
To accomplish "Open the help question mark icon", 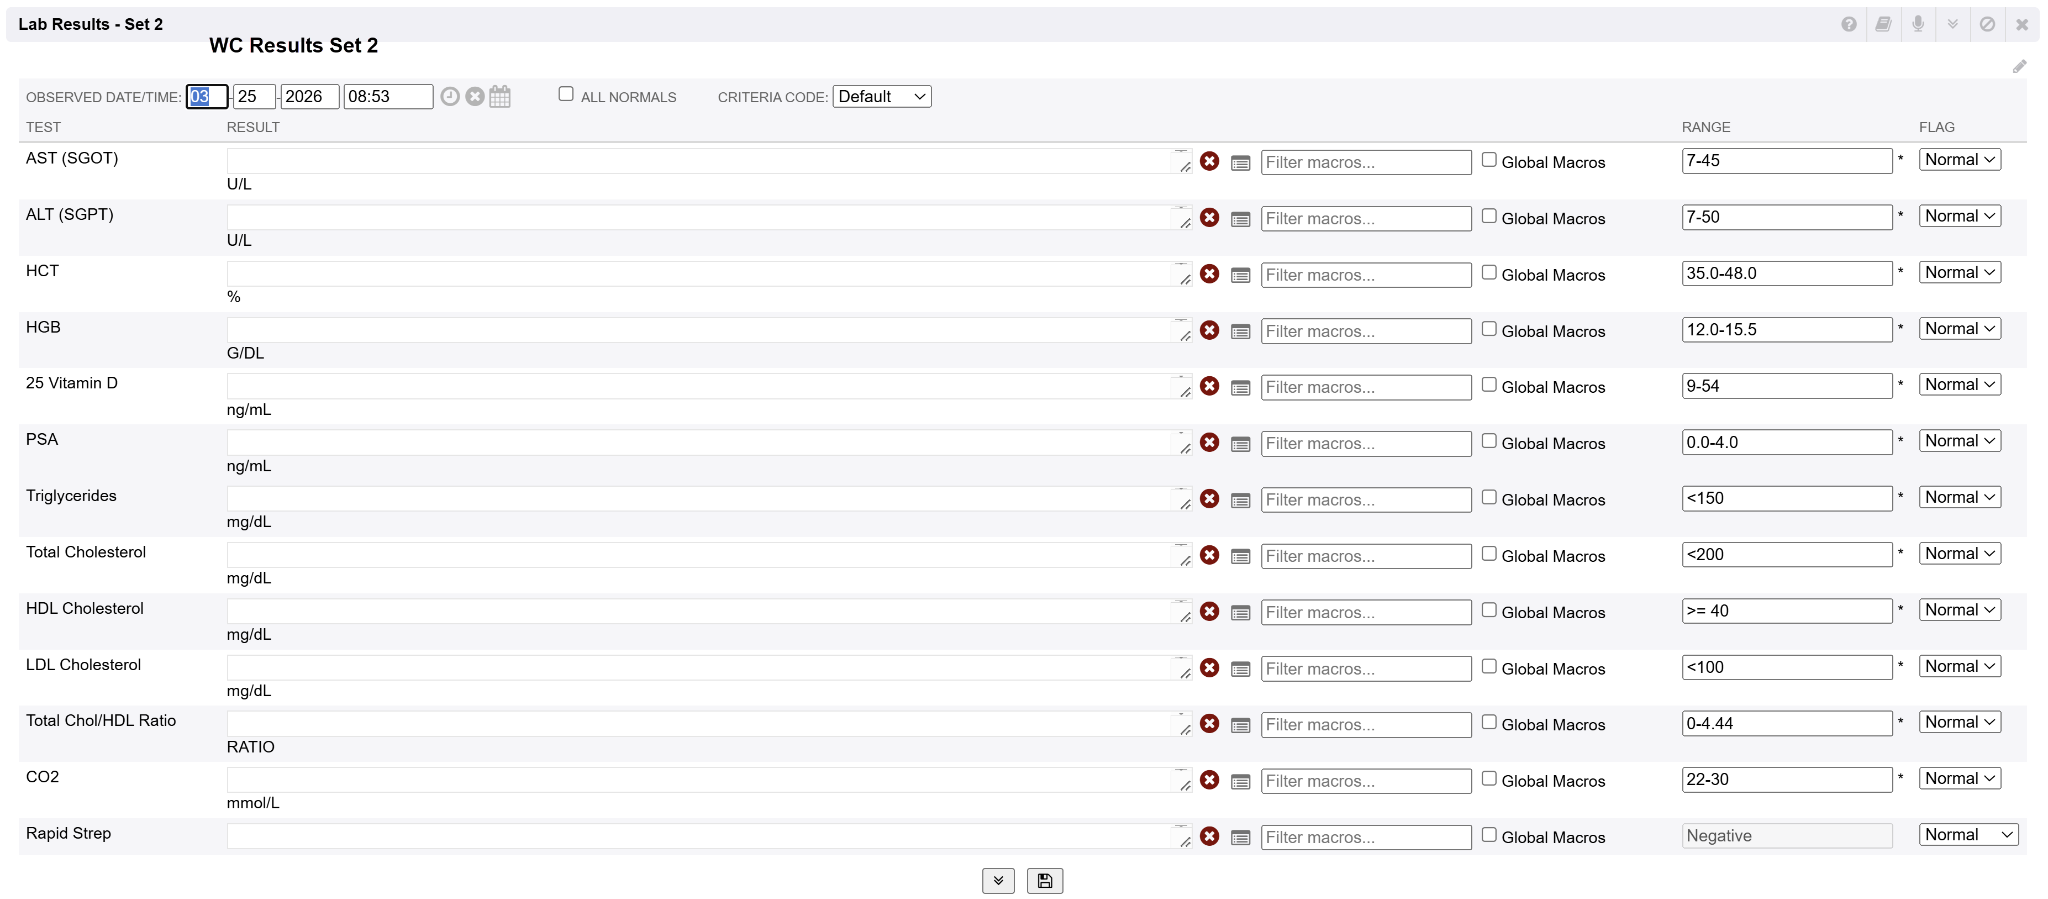I will (1849, 24).
